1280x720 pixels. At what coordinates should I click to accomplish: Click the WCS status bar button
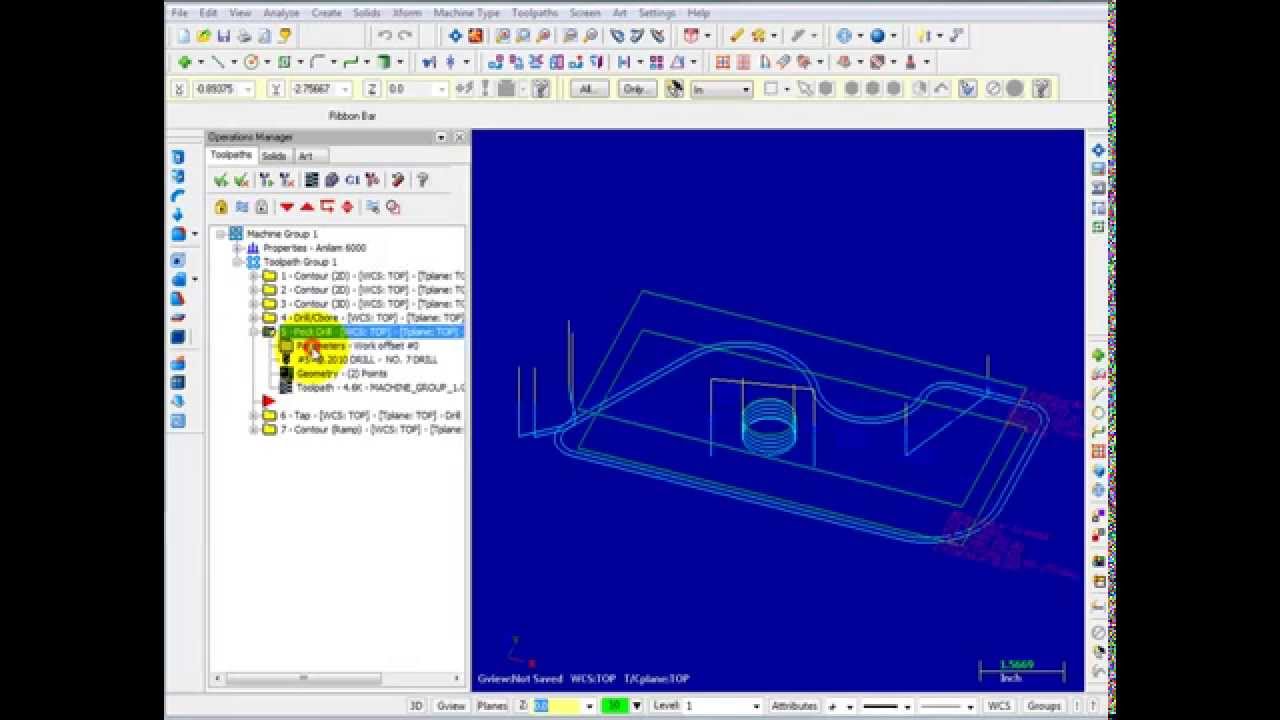click(999, 706)
